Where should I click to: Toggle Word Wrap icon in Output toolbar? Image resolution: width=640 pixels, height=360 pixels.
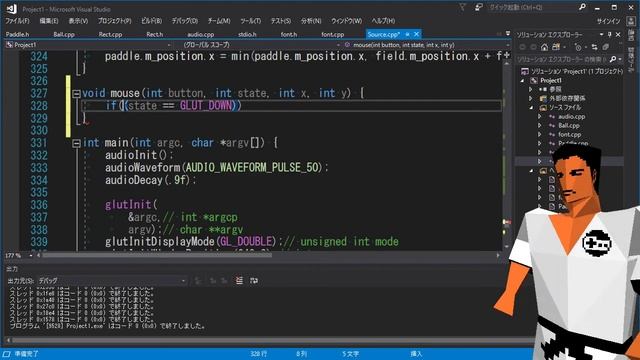point(254,280)
